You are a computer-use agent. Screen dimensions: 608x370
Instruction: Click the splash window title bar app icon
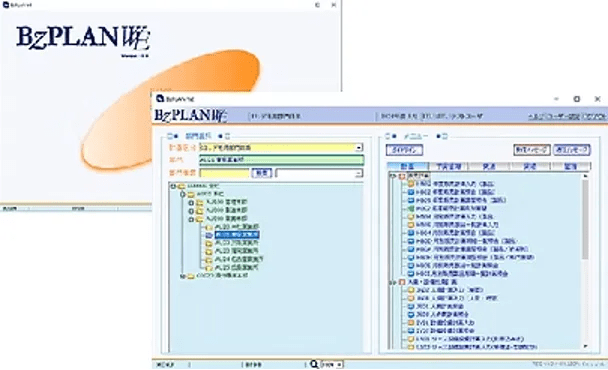[5, 5]
